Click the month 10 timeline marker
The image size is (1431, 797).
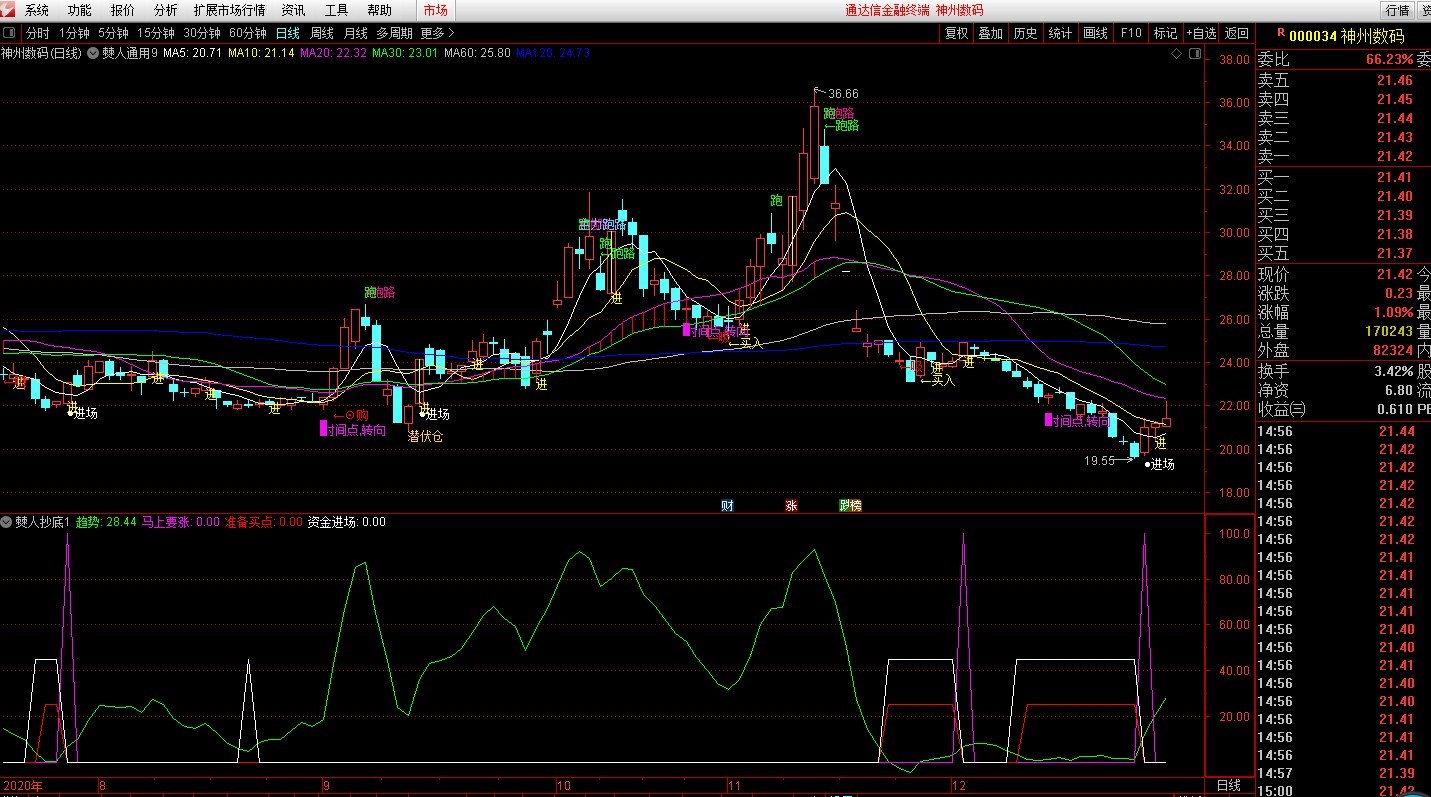pyautogui.click(x=564, y=786)
